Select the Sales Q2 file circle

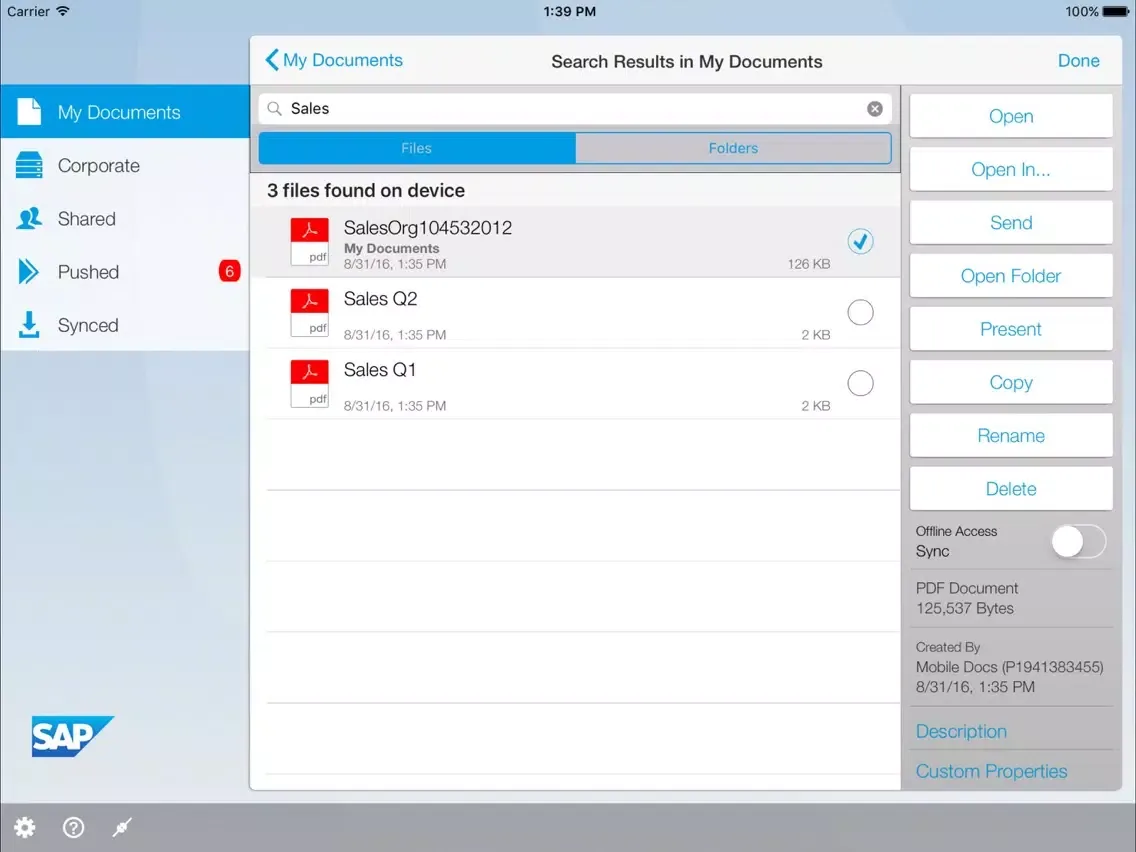click(860, 312)
